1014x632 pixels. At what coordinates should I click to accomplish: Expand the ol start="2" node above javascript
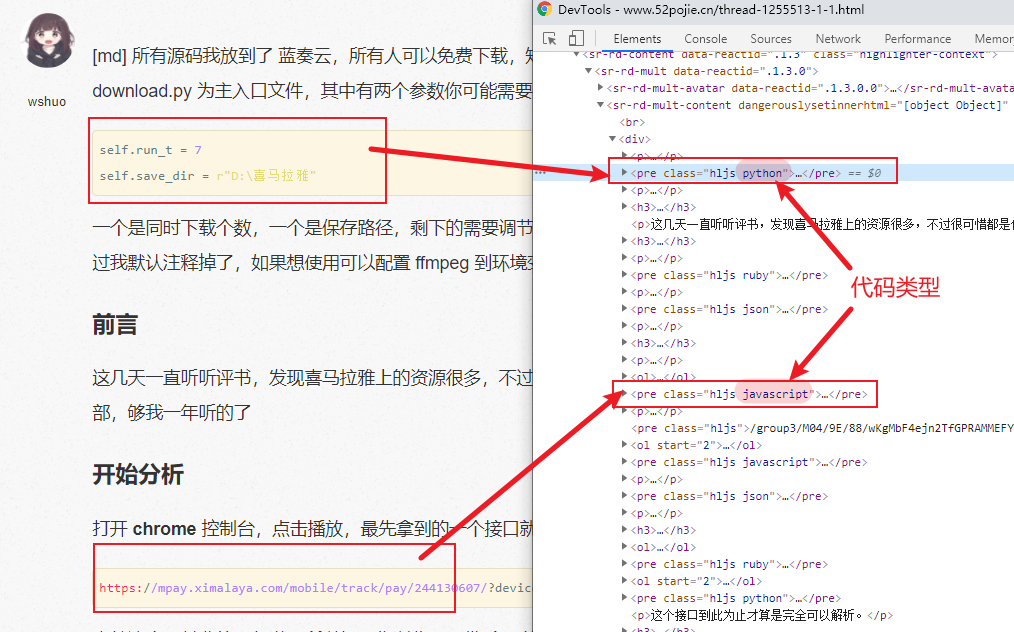click(x=624, y=444)
